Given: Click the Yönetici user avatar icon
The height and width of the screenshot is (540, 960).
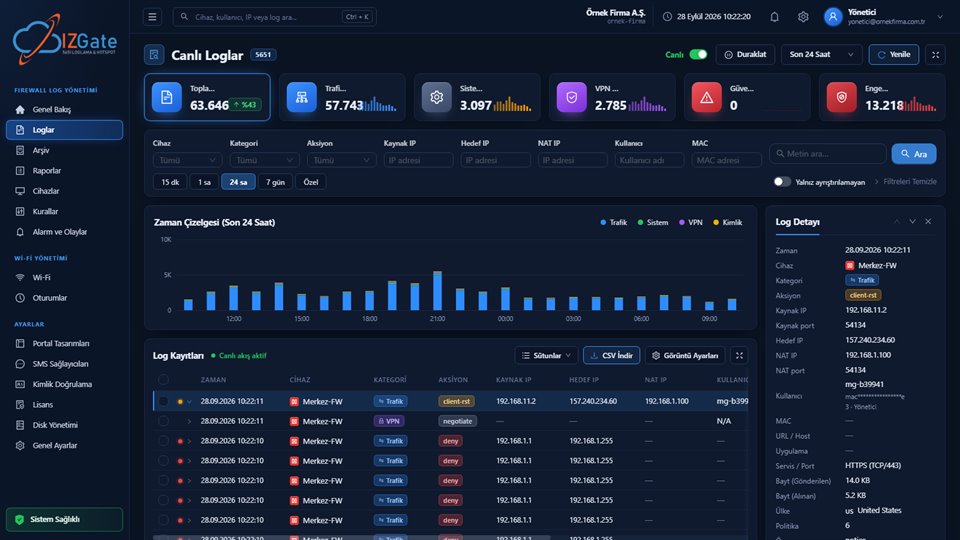Looking at the screenshot, I should 833,17.
